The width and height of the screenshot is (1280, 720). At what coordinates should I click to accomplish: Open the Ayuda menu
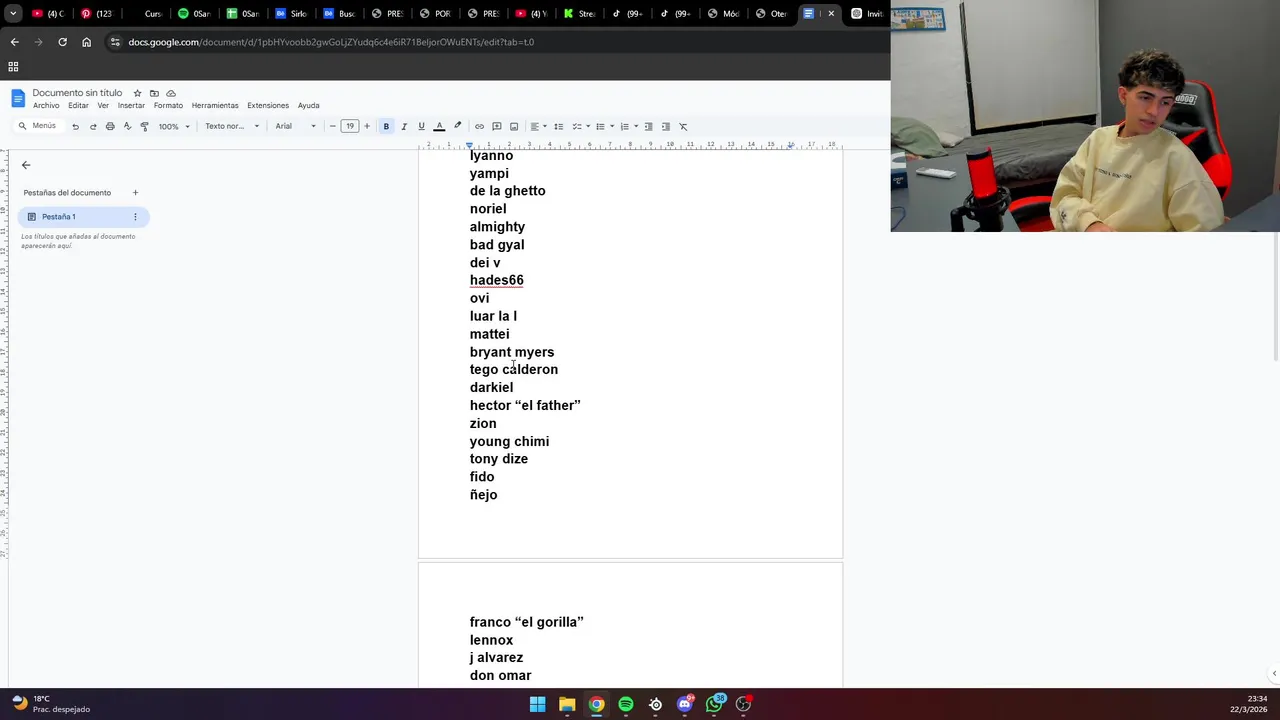click(x=308, y=105)
